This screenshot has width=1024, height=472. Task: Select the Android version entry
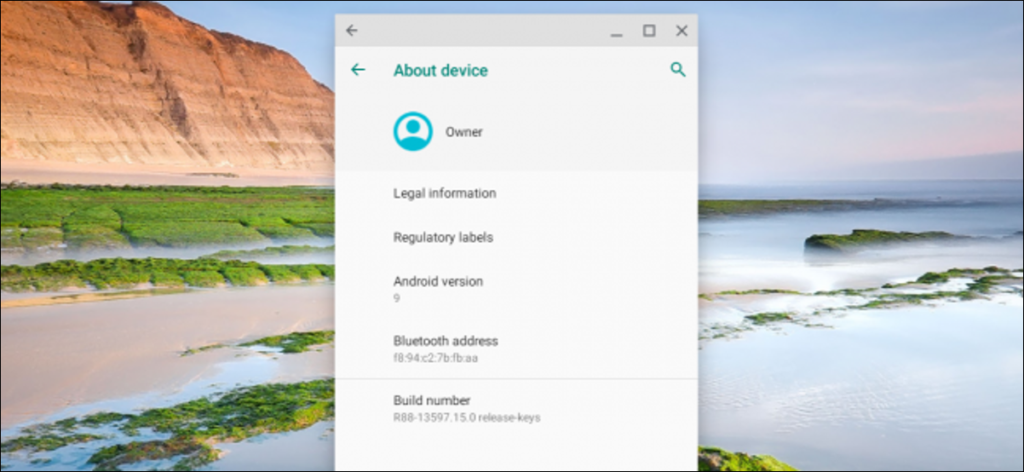(x=516, y=289)
